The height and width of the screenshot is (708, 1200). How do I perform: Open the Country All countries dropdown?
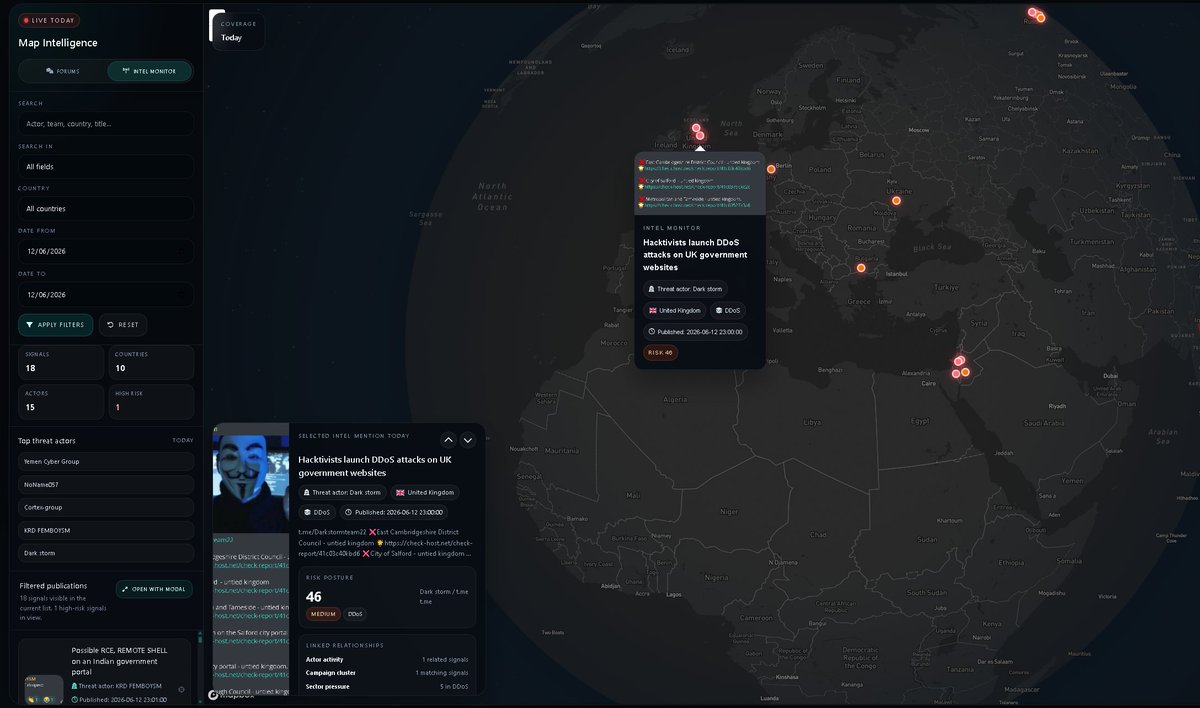pyautogui.click(x=106, y=209)
